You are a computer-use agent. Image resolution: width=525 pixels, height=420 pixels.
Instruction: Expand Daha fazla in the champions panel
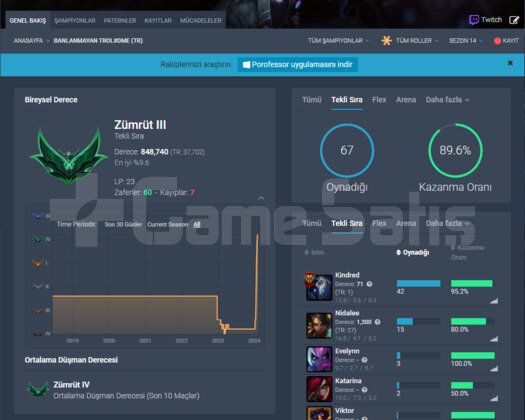pyautogui.click(x=447, y=223)
